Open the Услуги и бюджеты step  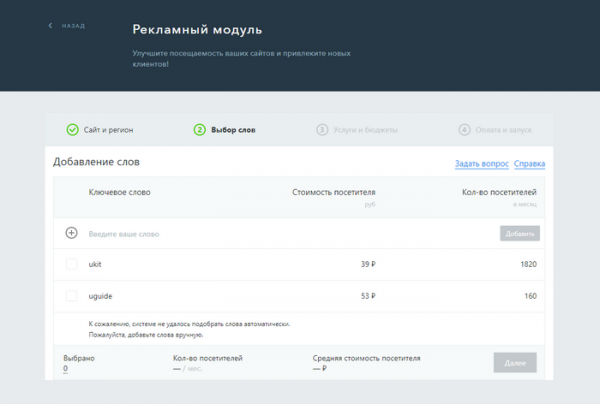click(x=365, y=130)
